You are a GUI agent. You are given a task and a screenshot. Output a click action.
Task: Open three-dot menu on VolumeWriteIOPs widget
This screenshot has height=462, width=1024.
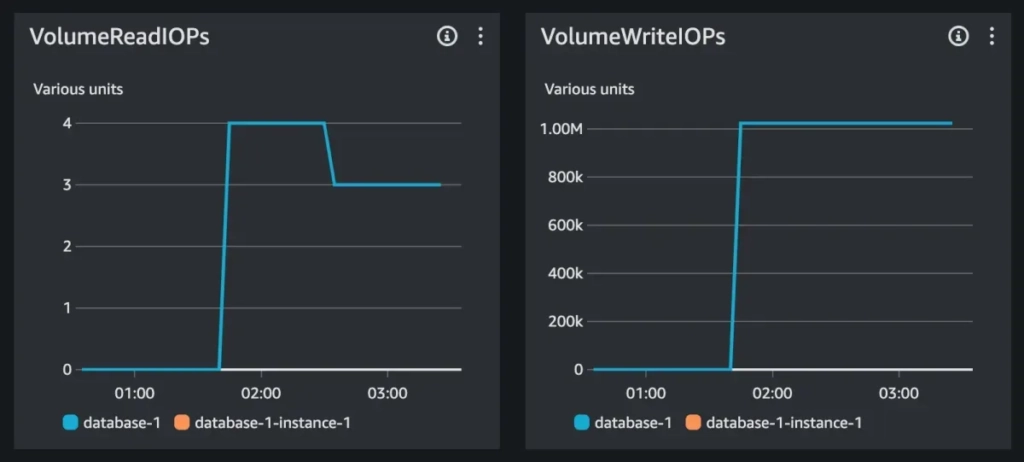(x=992, y=37)
